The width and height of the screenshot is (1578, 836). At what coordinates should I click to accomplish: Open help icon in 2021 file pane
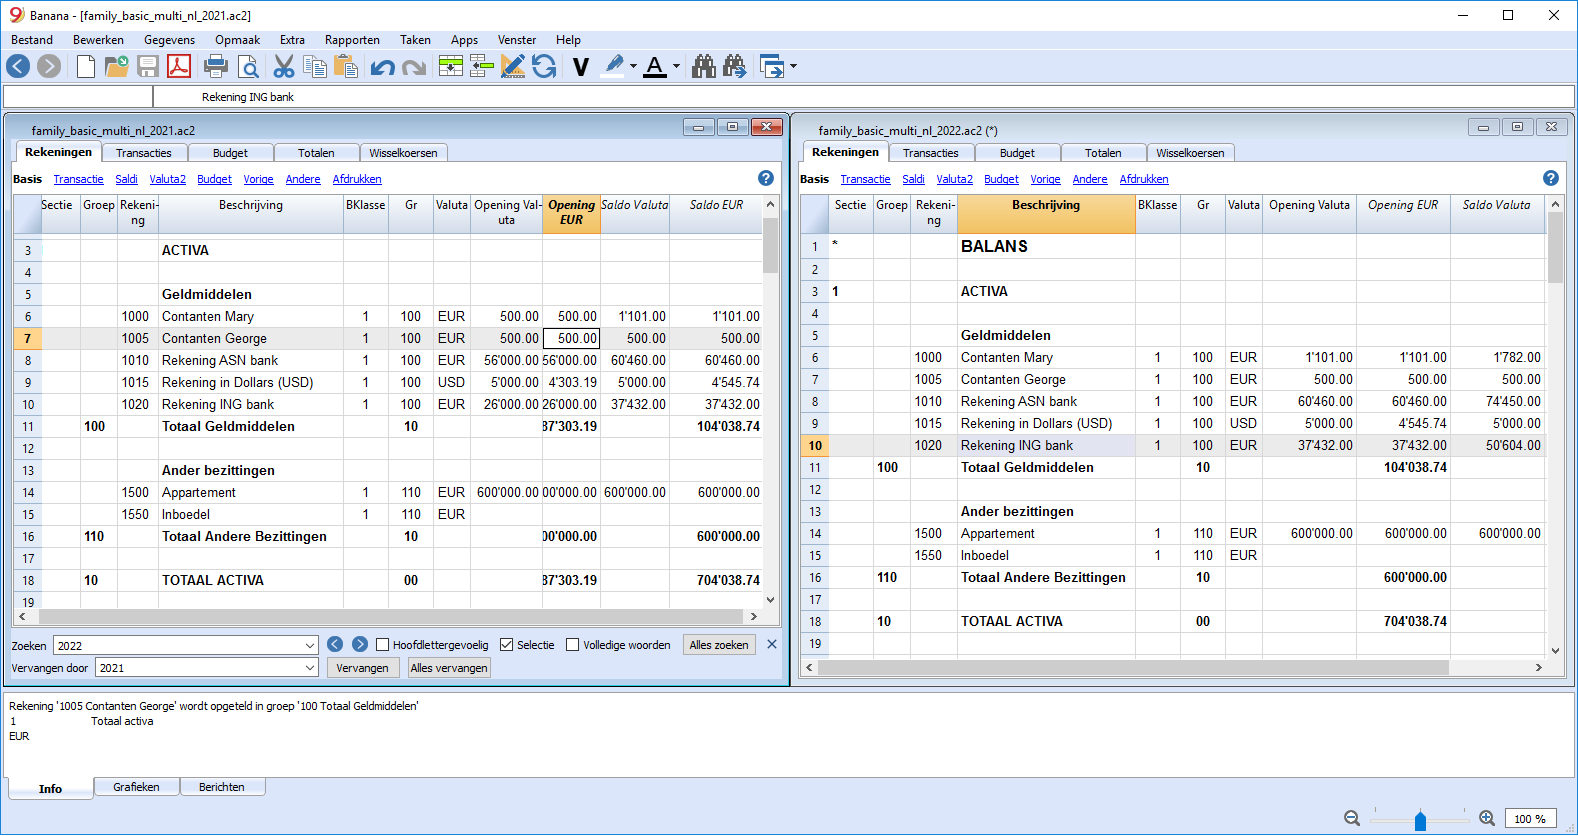tap(766, 178)
